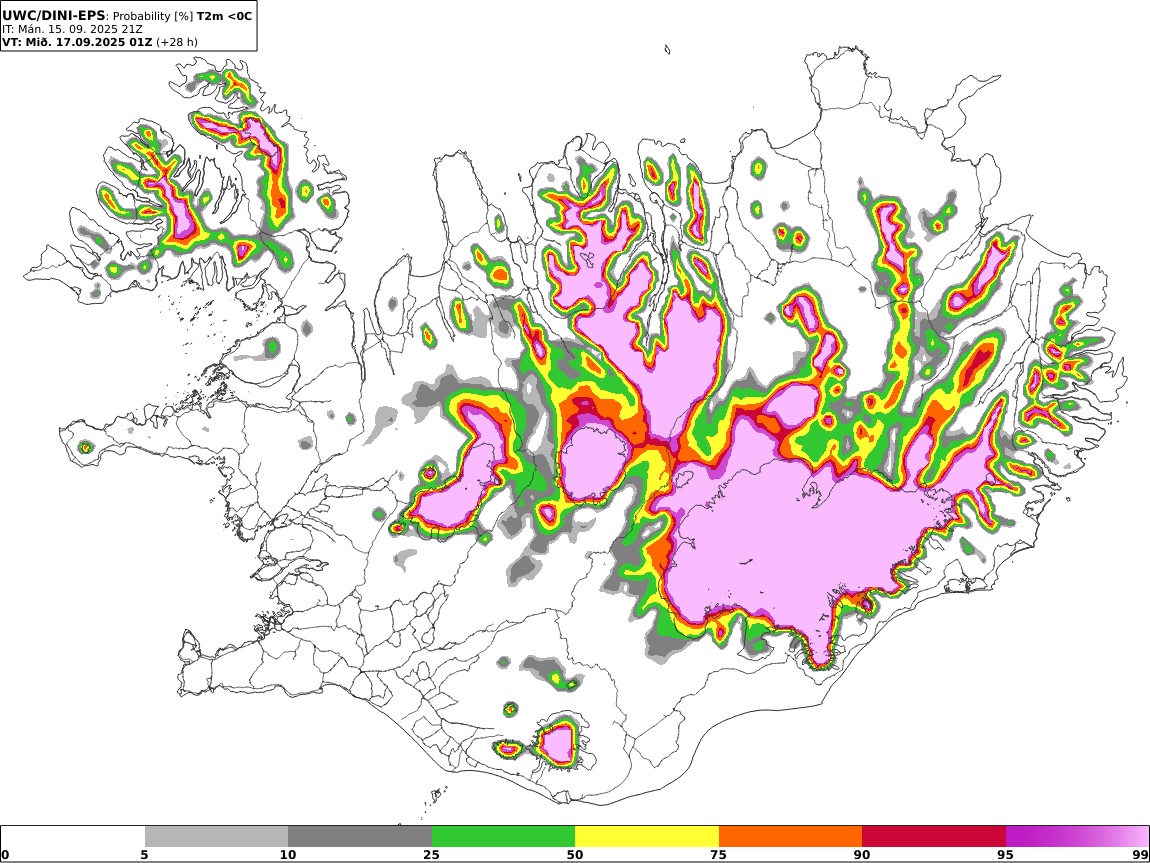Click the legend value '10'
The height and width of the screenshot is (863, 1150).
coord(288,855)
